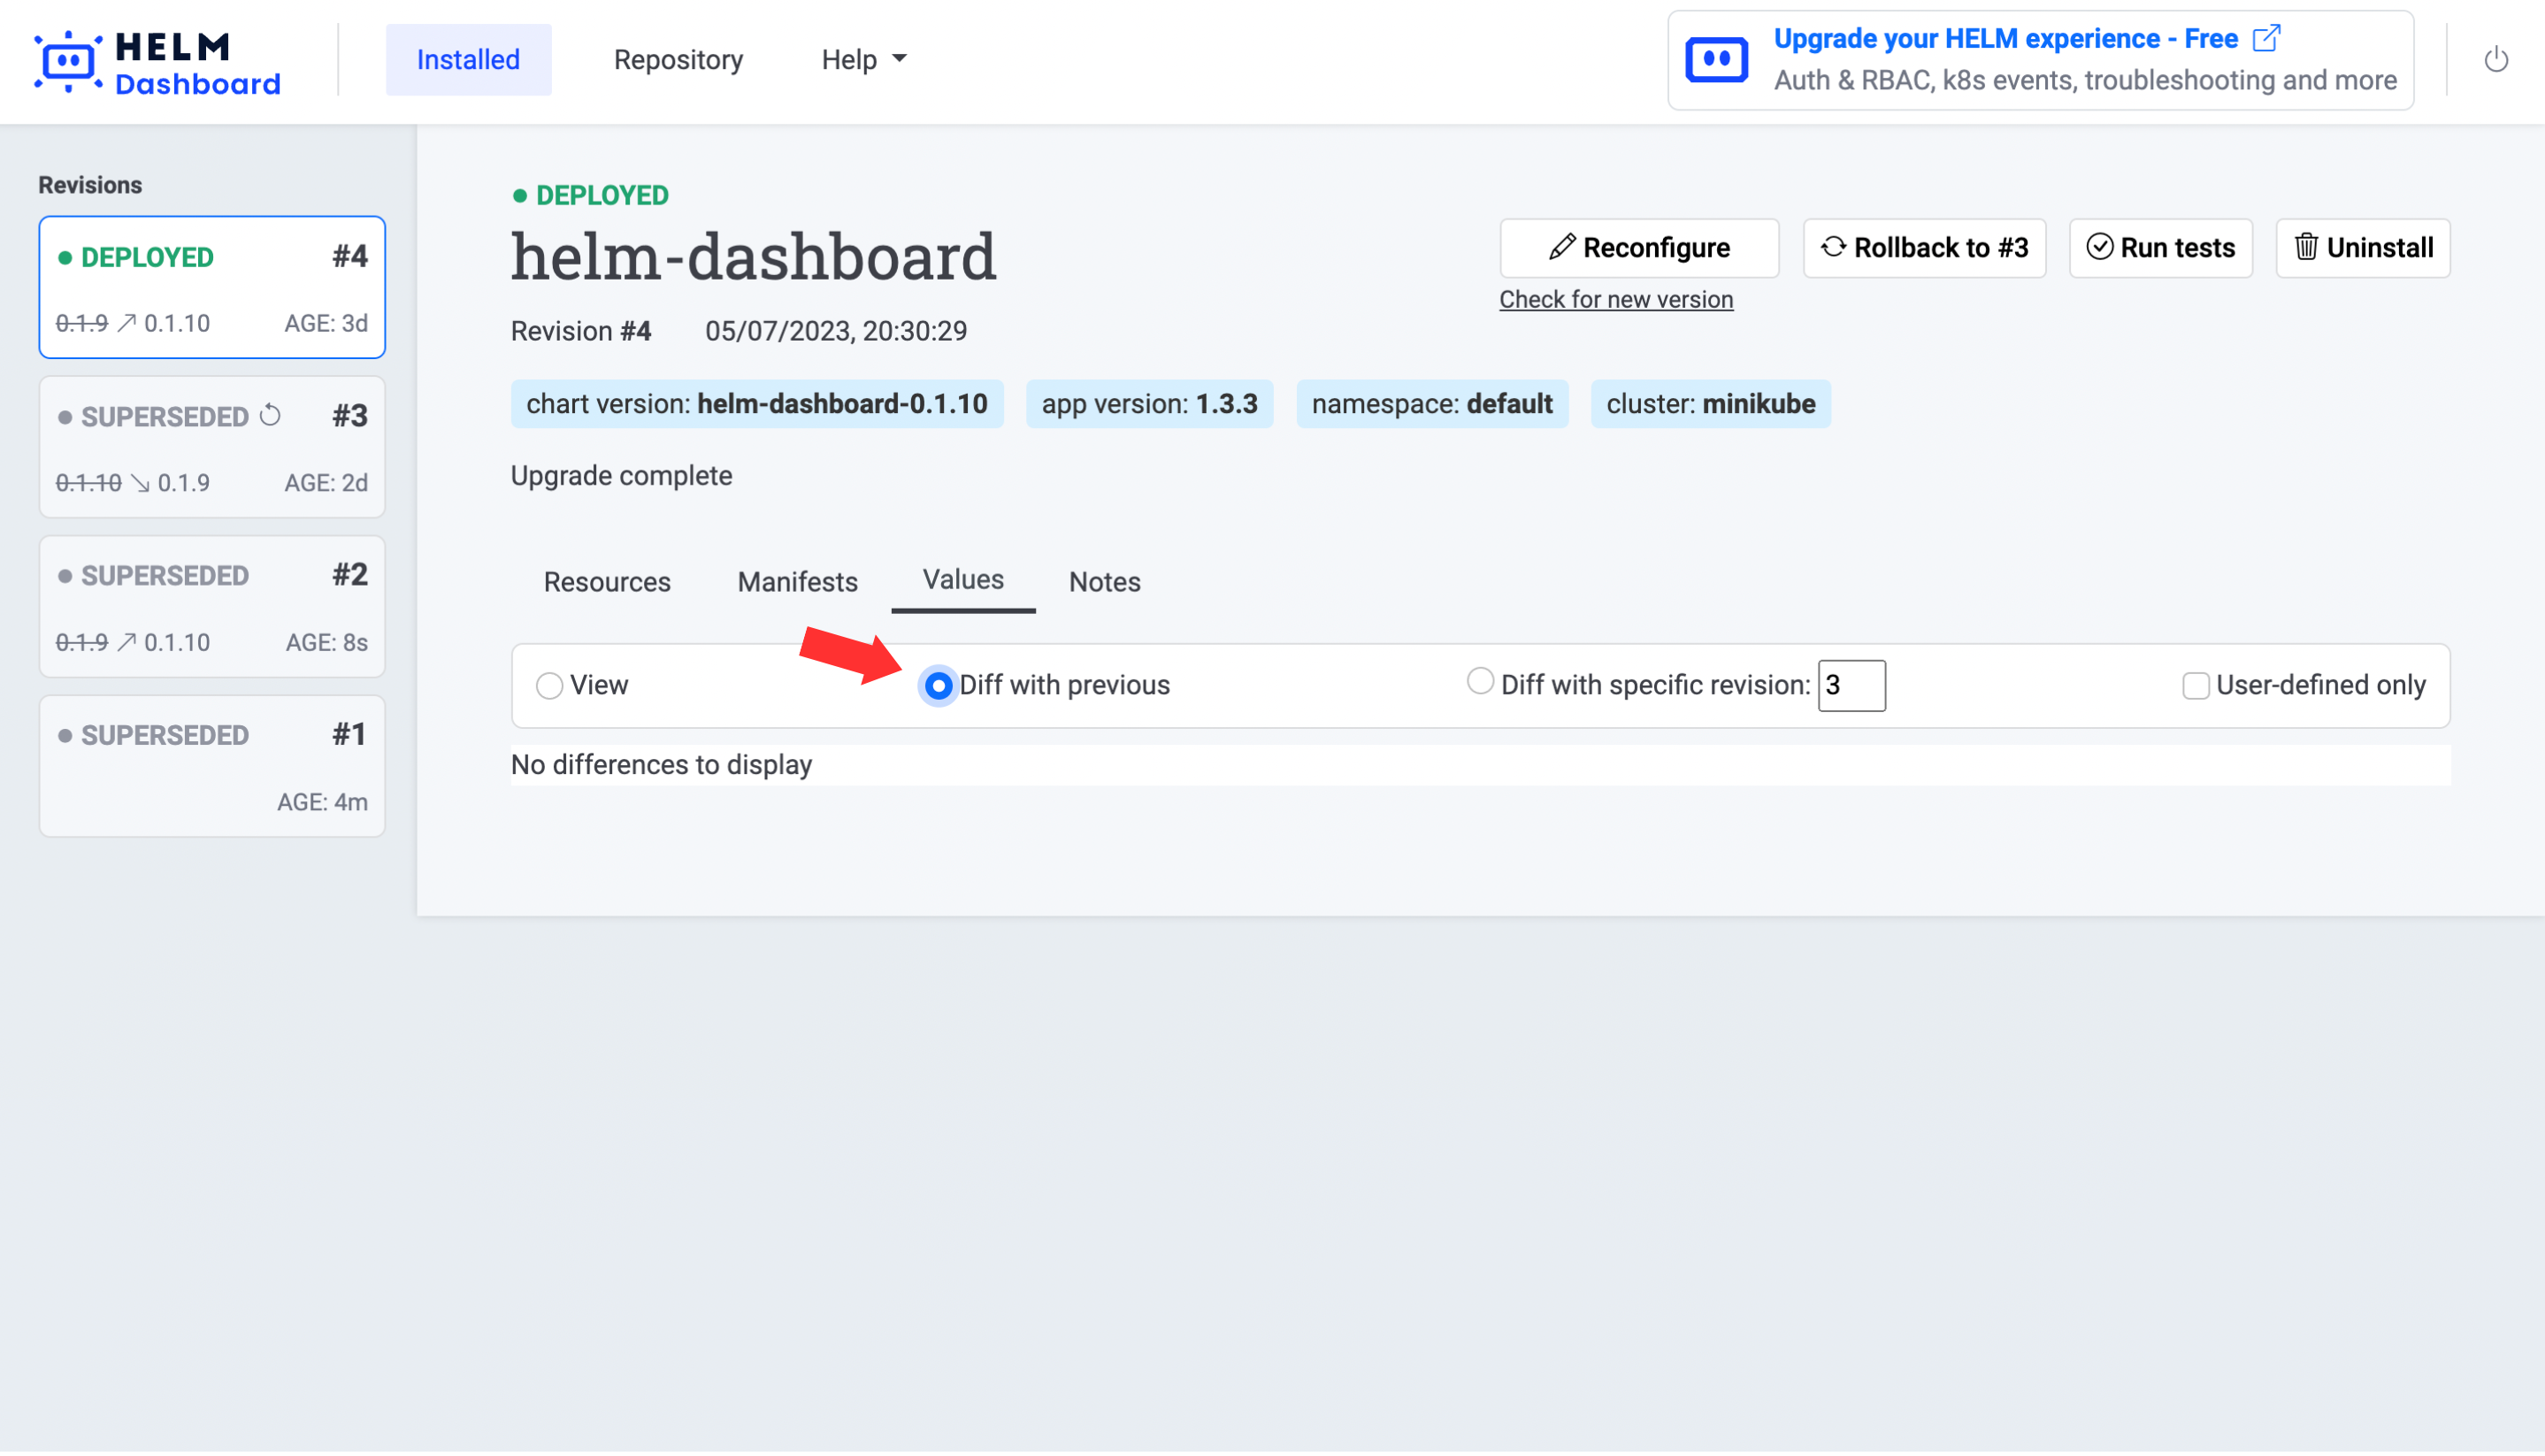Open the Notes tab
This screenshot has height=1456, width=2545.
coord(1104,582)
